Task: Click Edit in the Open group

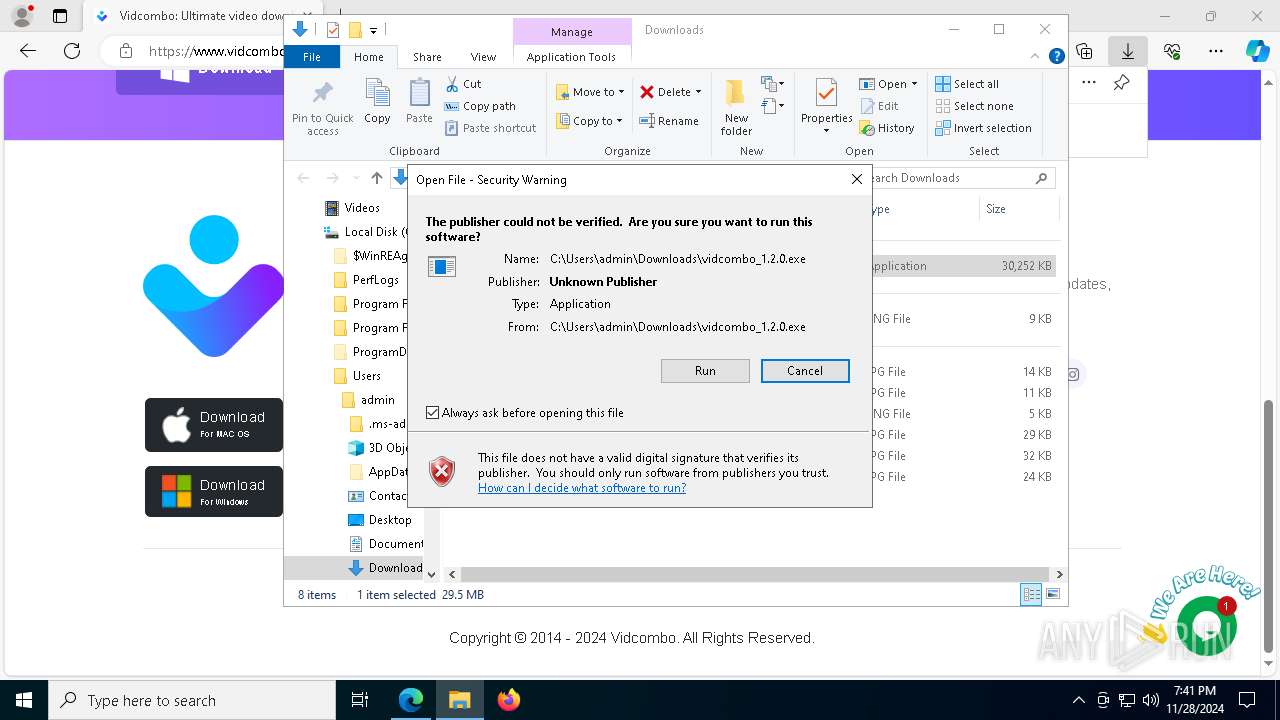Action: (879, 106)
